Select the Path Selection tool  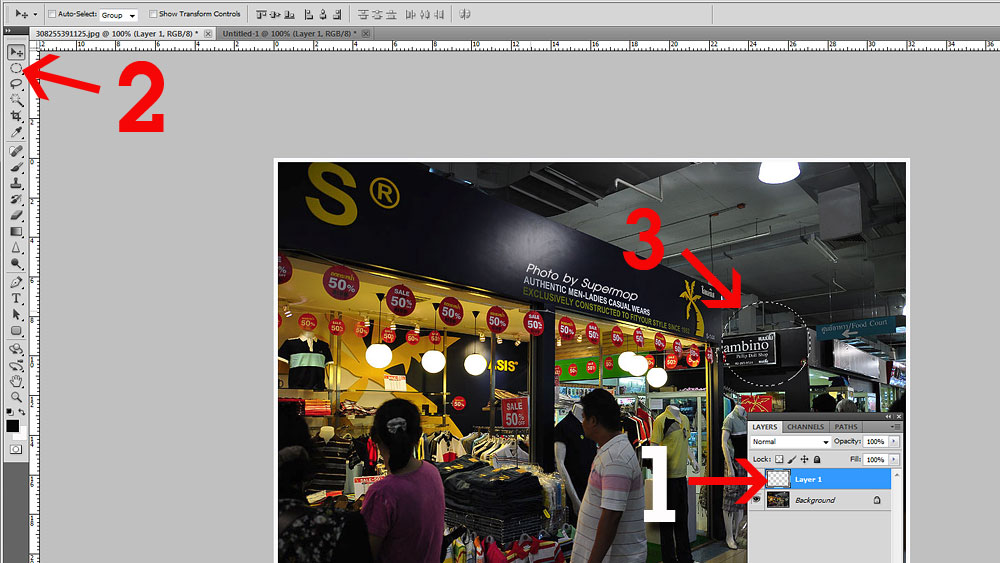16,314
